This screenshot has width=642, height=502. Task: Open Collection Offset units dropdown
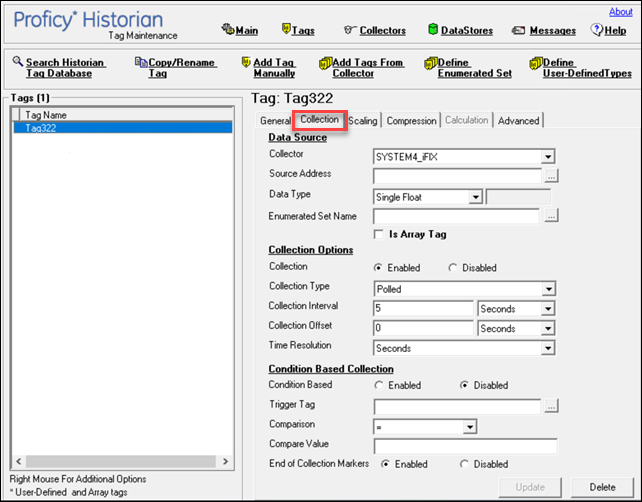tap(548, 328)
